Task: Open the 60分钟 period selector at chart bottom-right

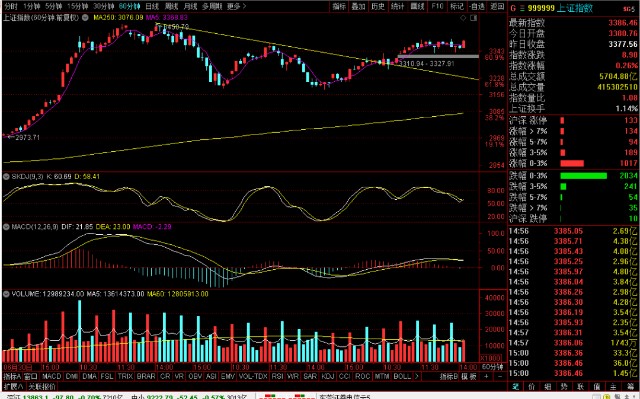Action: click(492, 367)
